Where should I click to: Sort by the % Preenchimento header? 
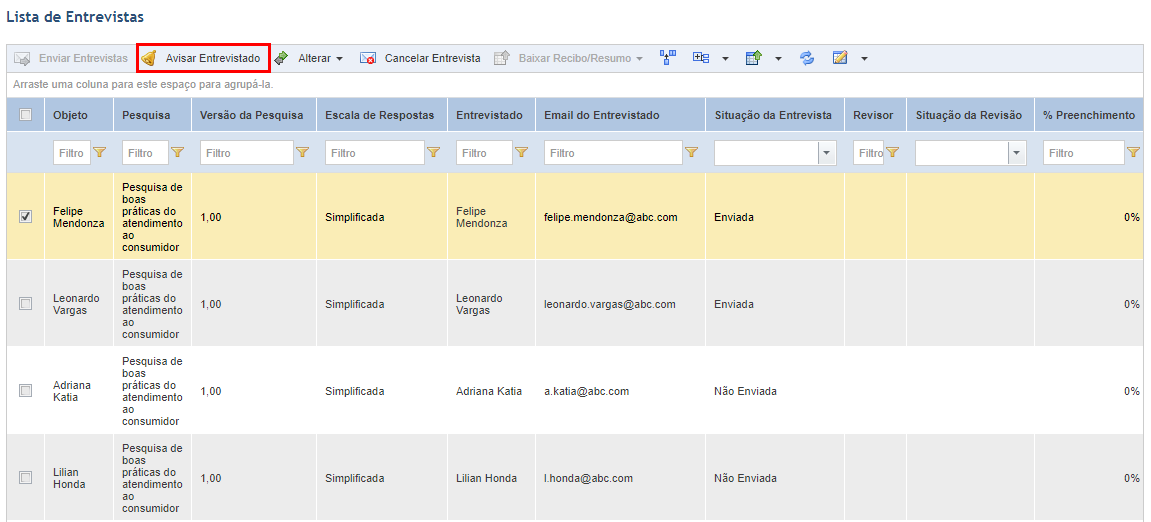pyautogui.click(x=1089, y=115)
